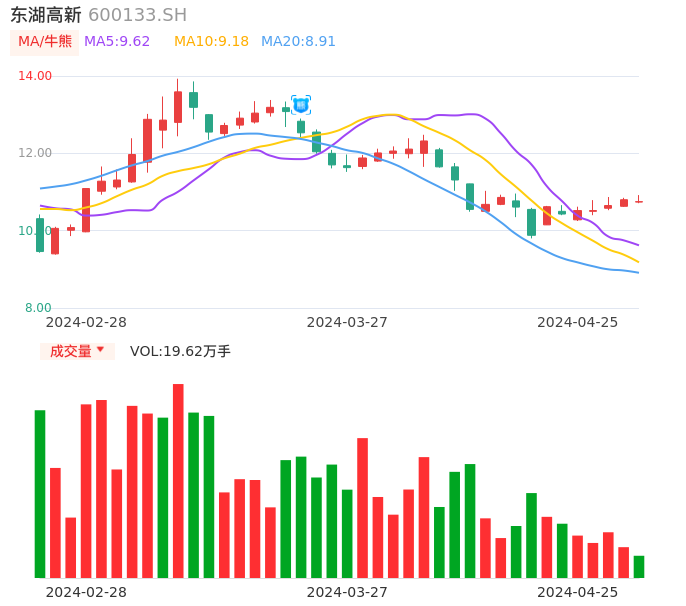The height and width of the screenshot is (606, 686).
Task: Toggle the MA20:8.91 moving average legend
Action: click(x=298, y=41)
